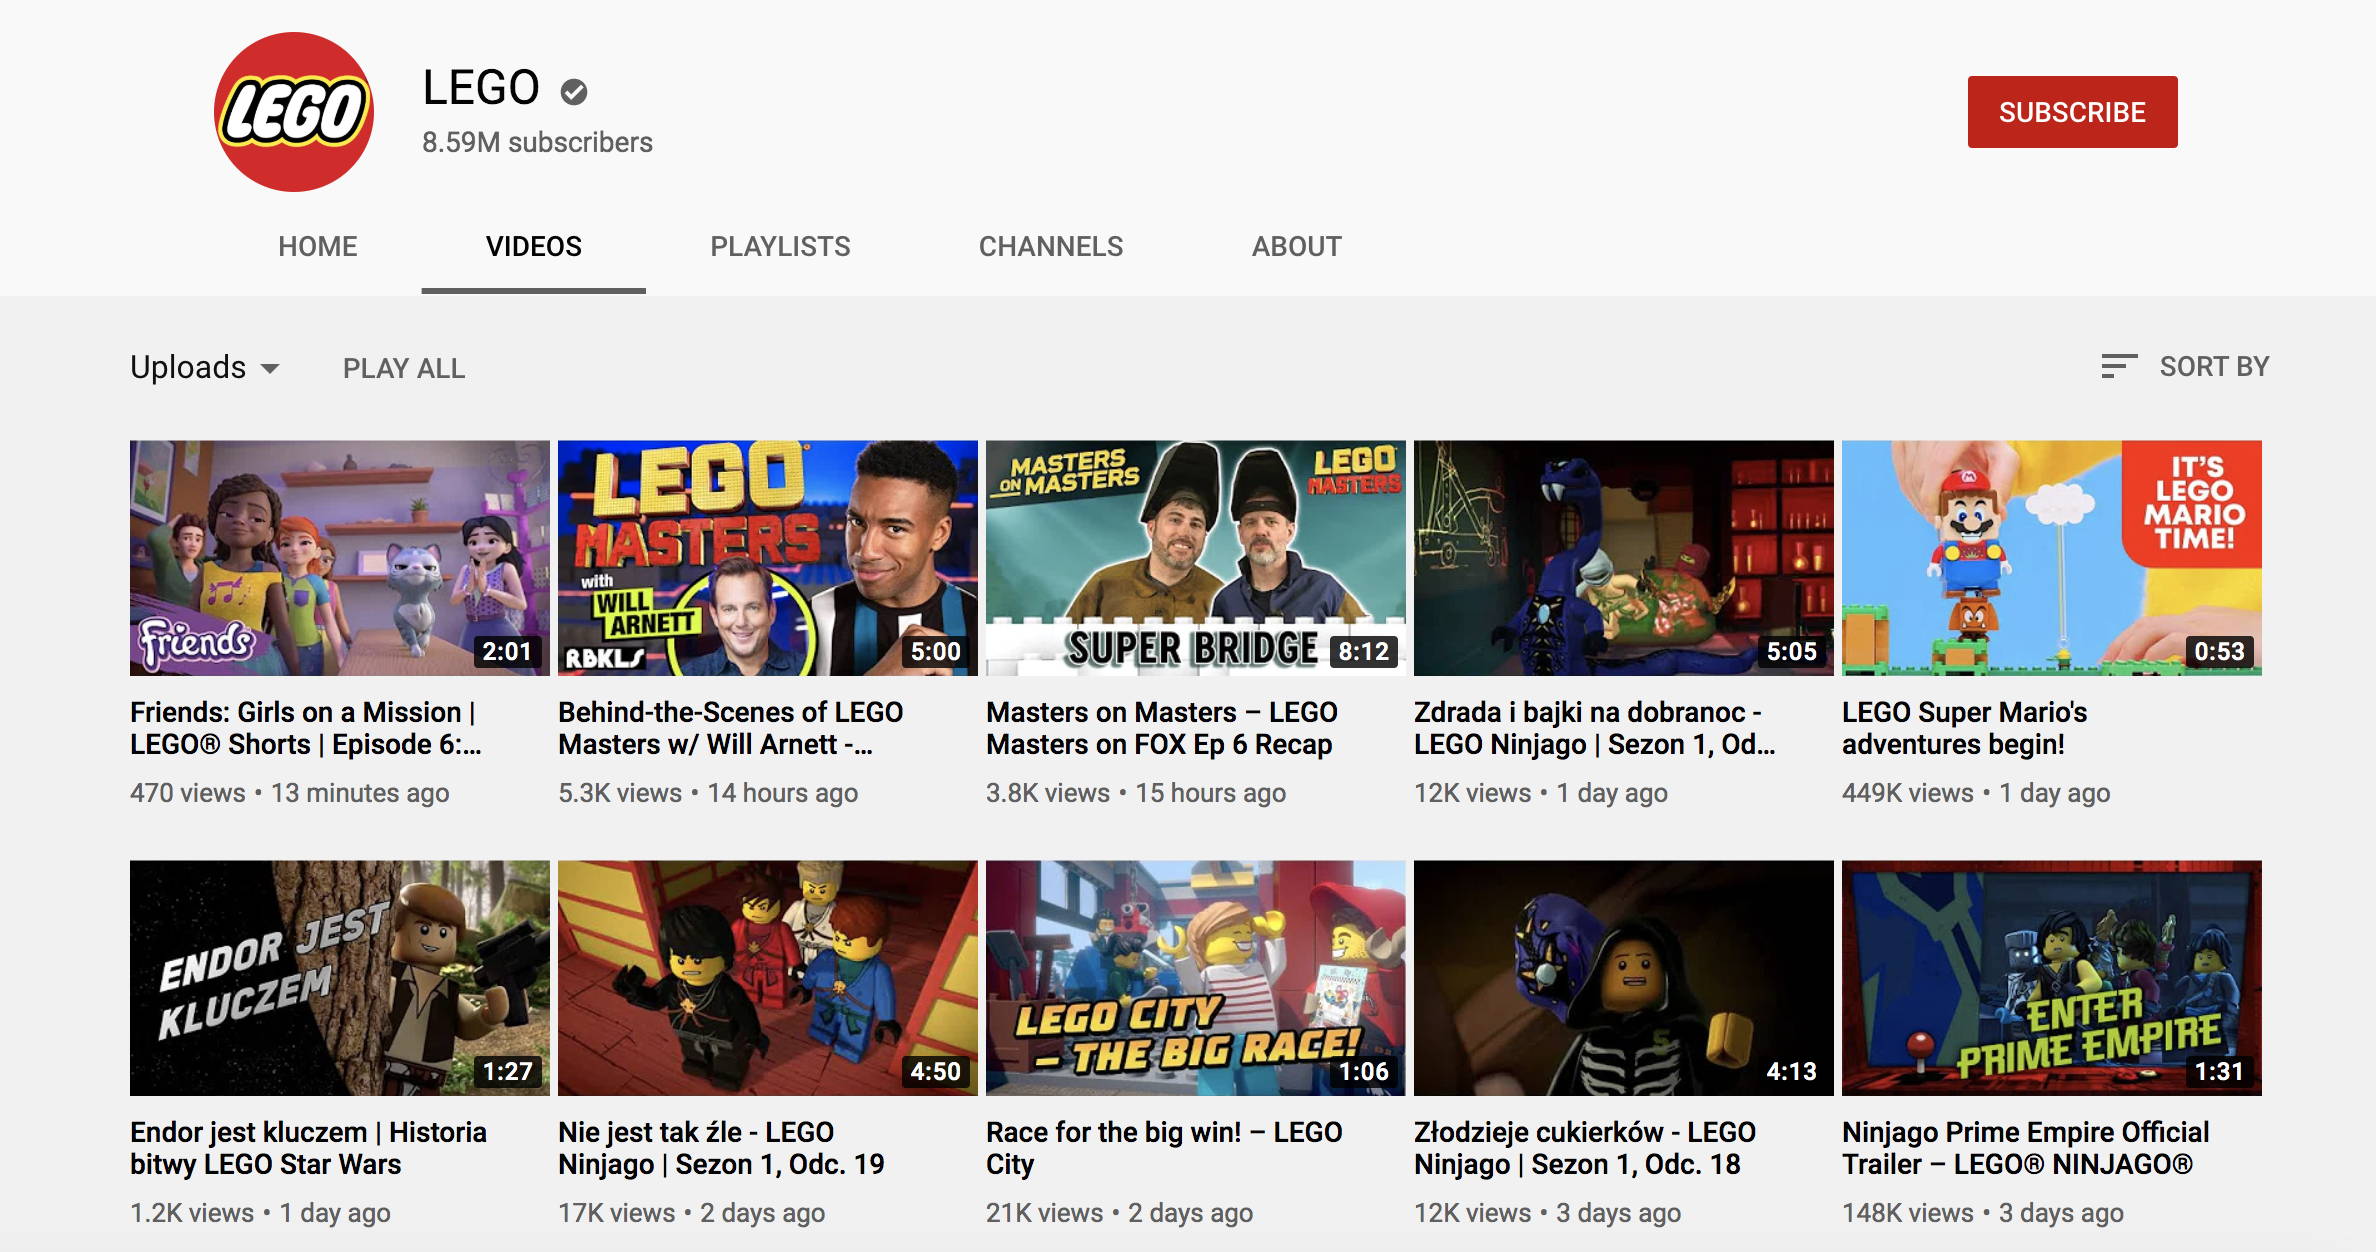Open the LEGO City Big Race thumbnail
This screenshot has height=1252, width=2376.
tap(1196, 978)
